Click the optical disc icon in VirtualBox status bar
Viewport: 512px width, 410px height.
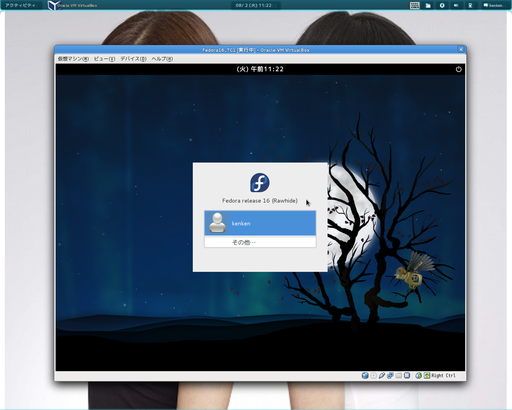[x=374, y=376]
